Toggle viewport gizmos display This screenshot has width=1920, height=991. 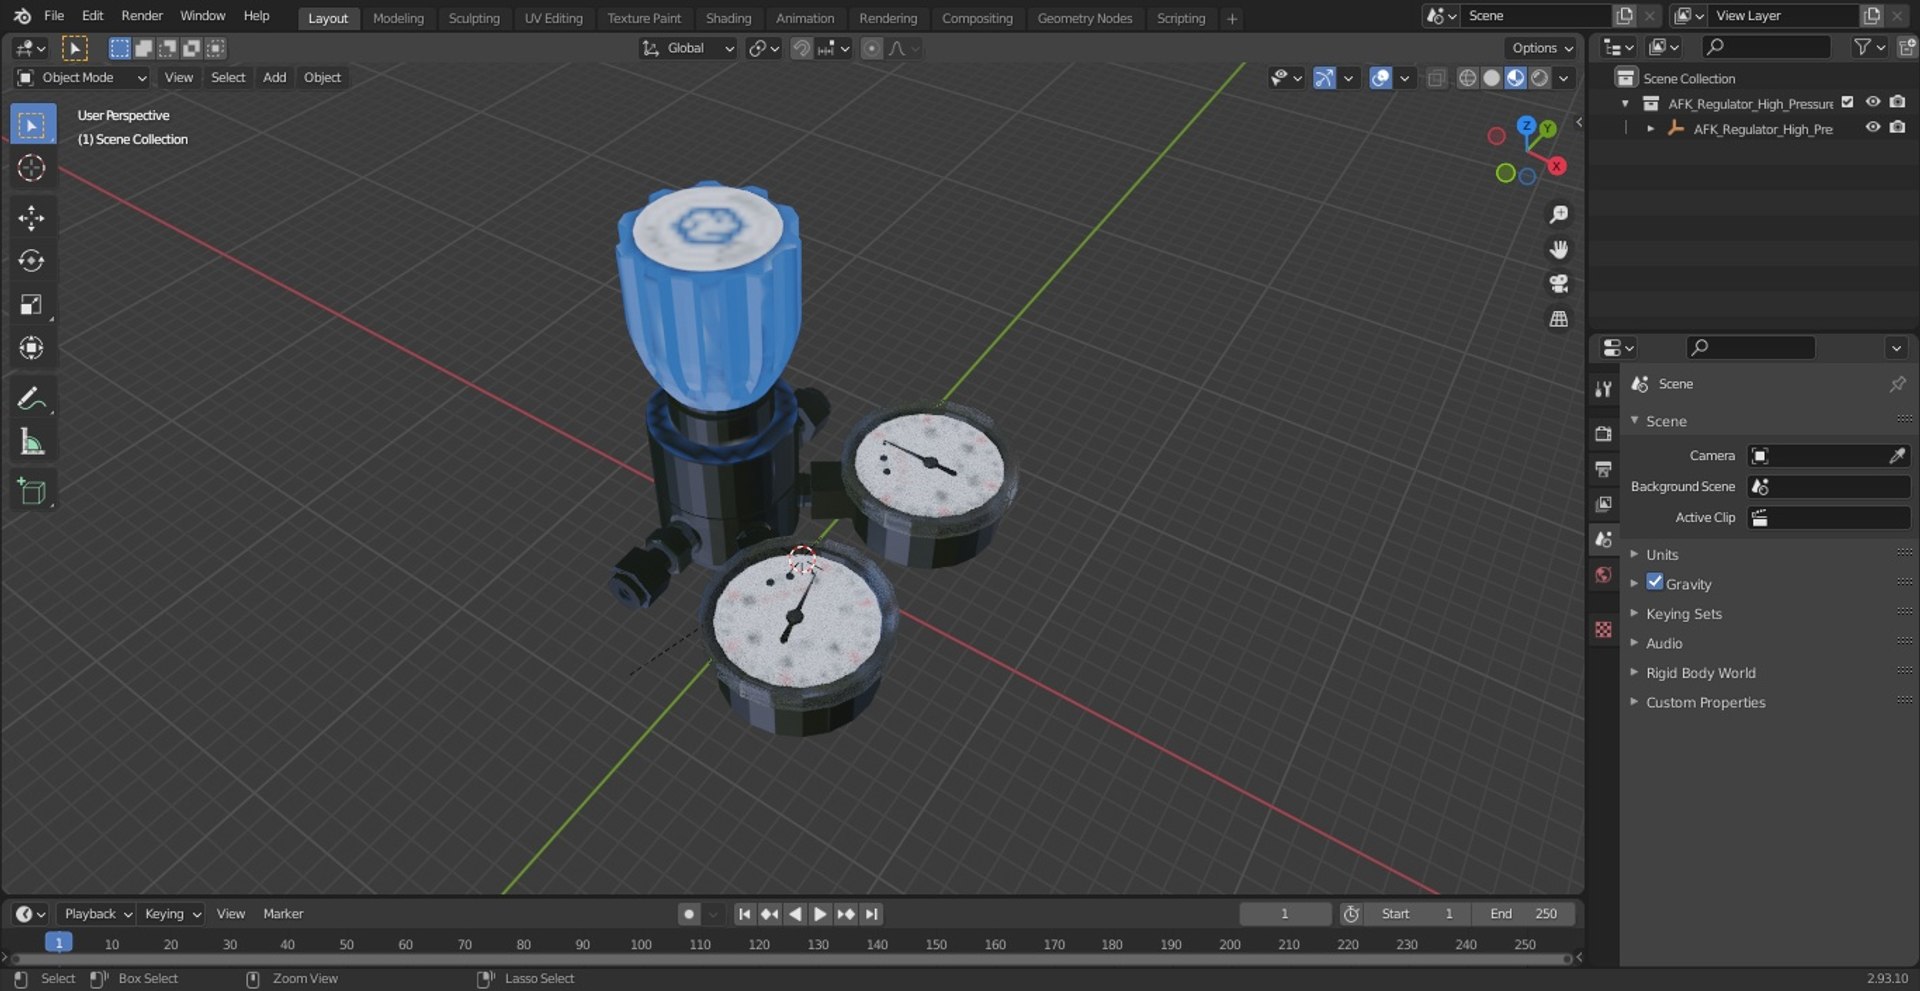coord(1324,78)
